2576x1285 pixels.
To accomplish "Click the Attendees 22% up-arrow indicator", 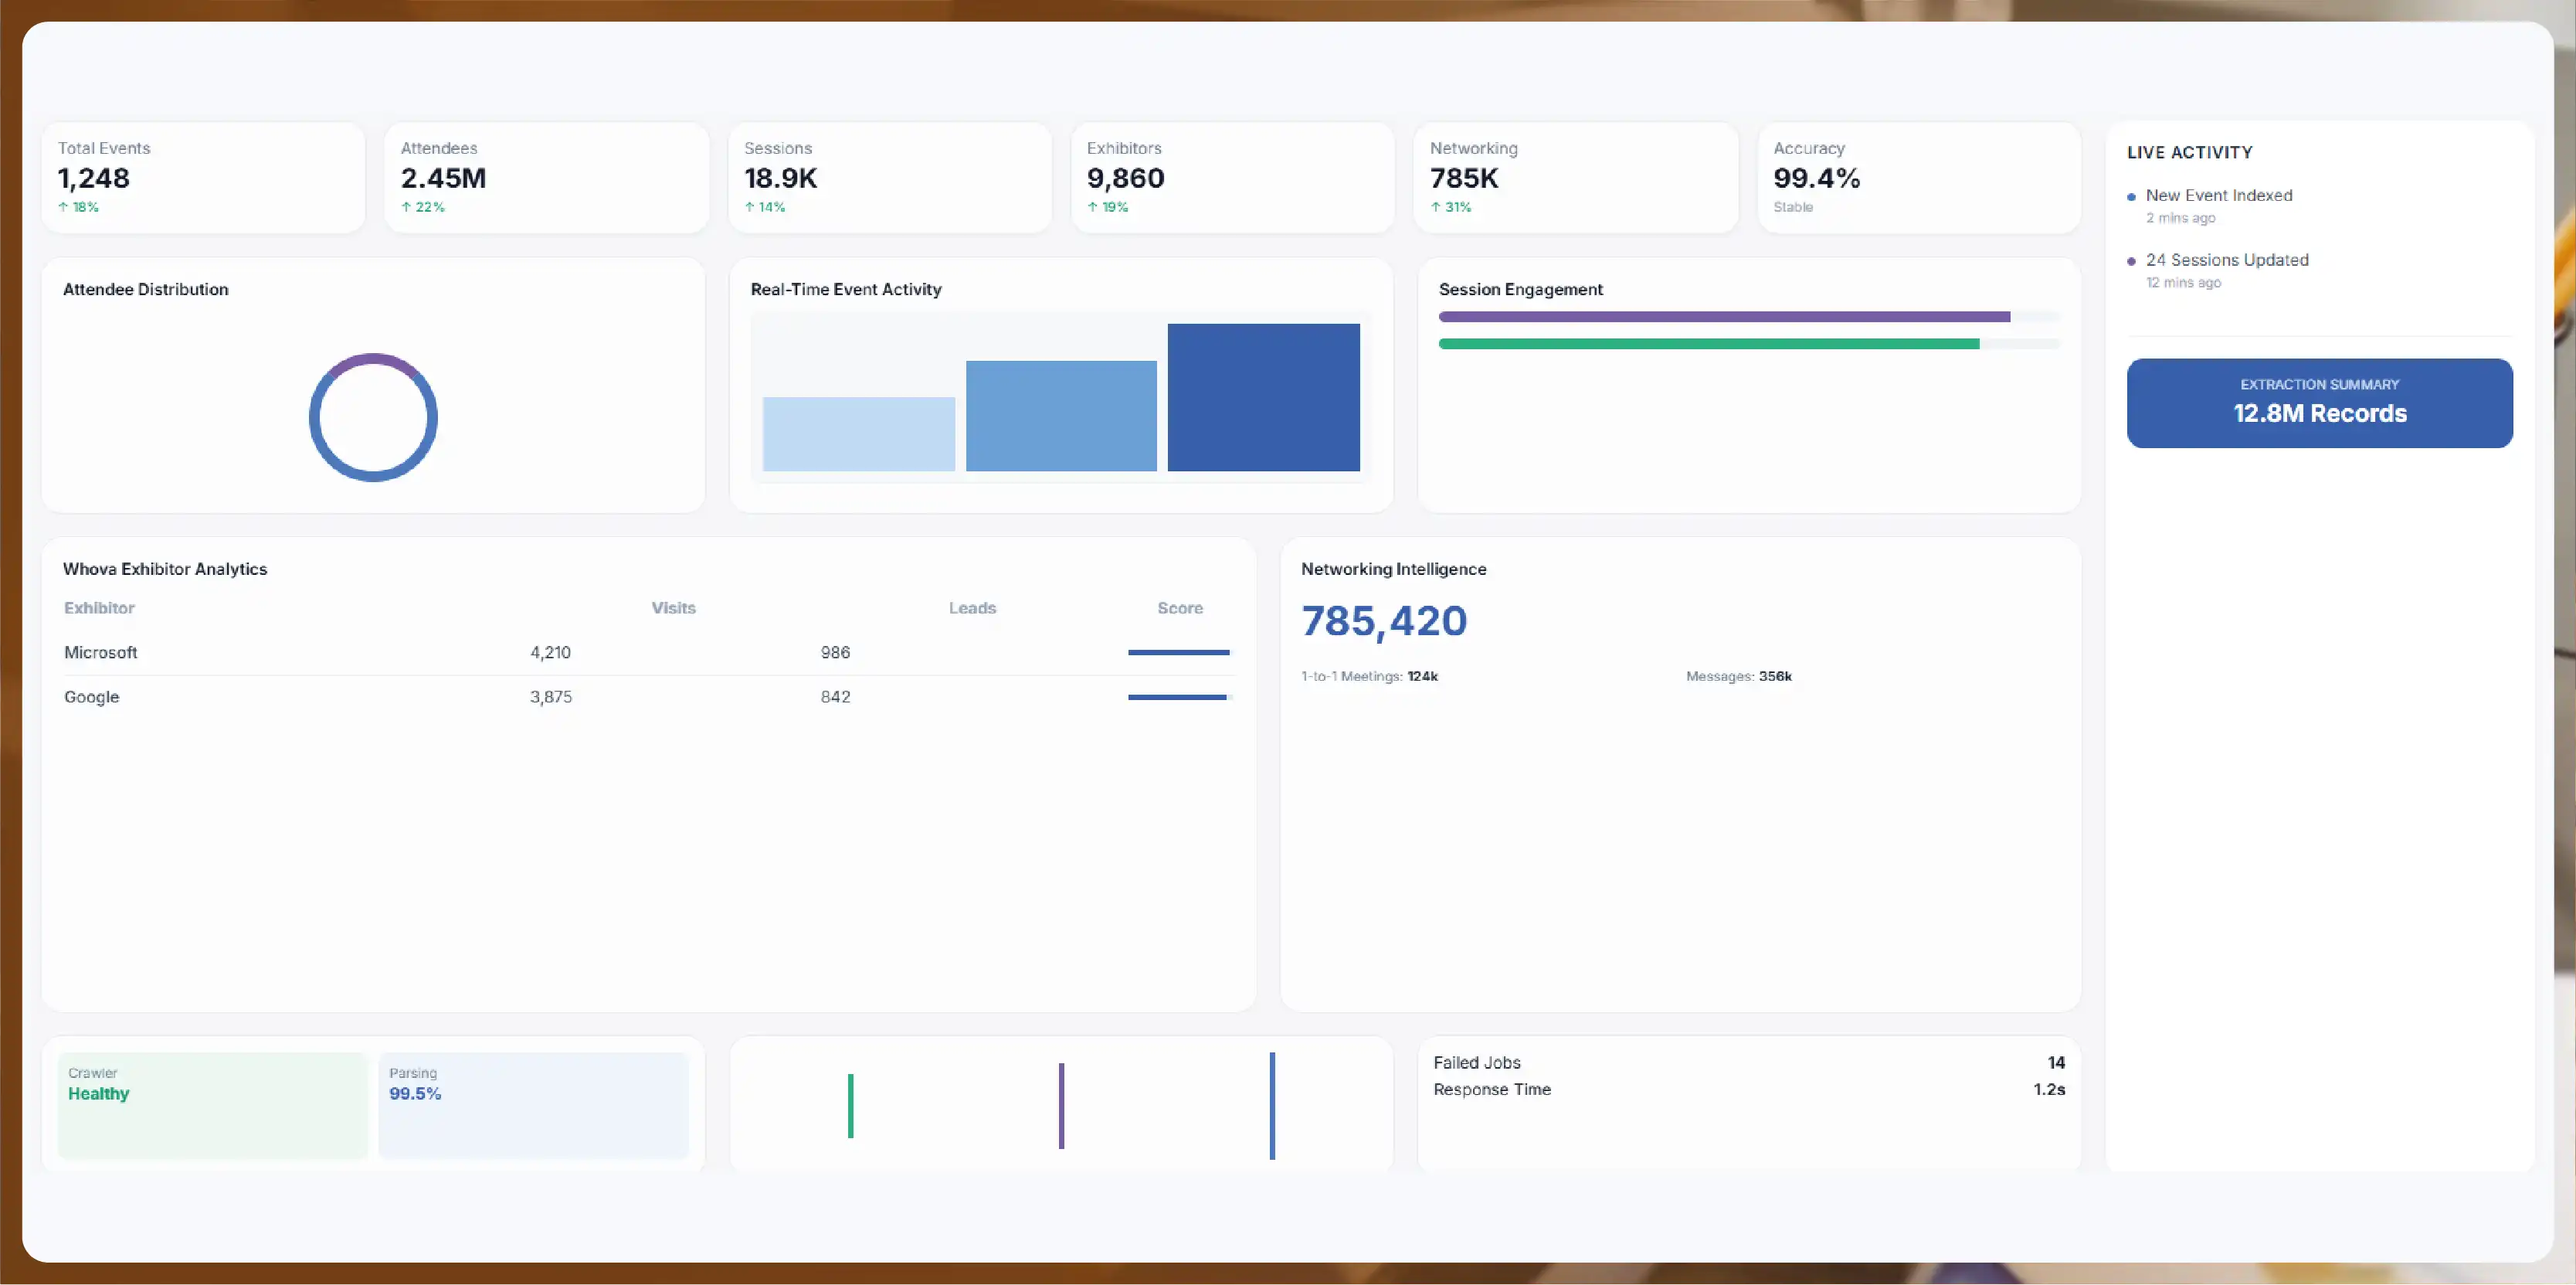I will coord(423,207).
